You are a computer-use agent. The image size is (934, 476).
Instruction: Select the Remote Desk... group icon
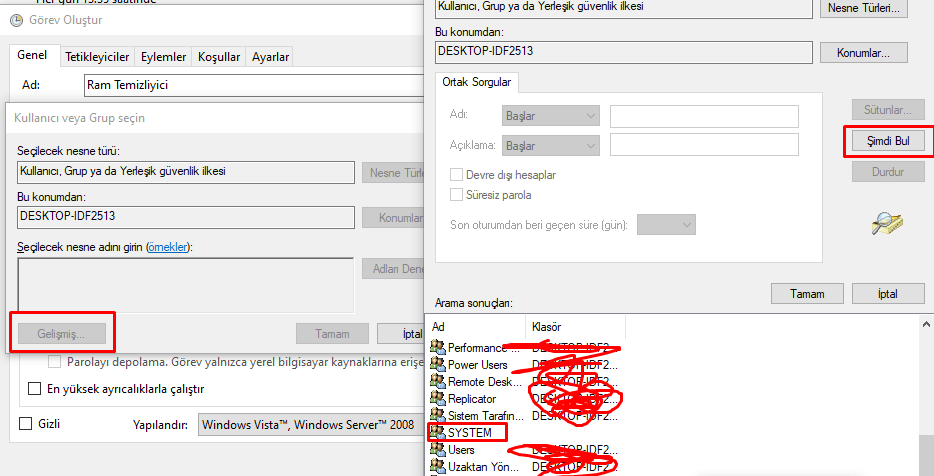click(438, 381)
